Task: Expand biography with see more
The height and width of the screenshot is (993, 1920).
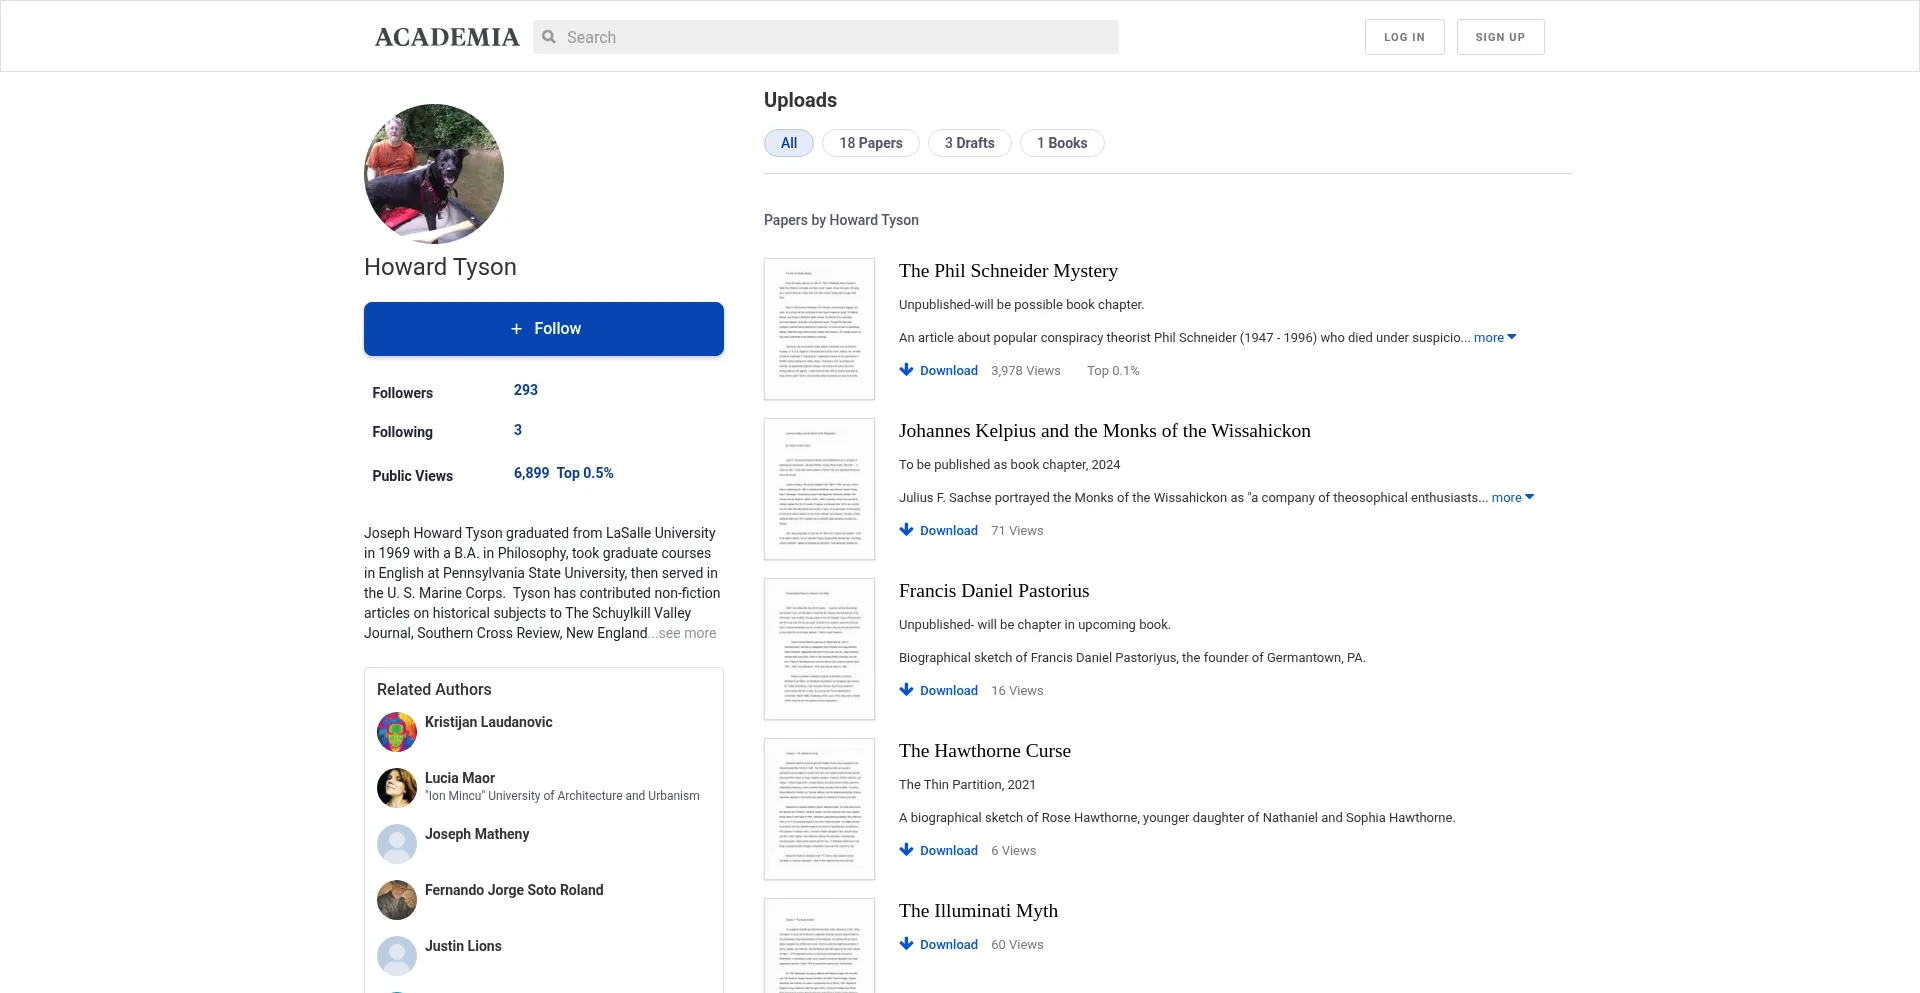Action: point(687,633)
